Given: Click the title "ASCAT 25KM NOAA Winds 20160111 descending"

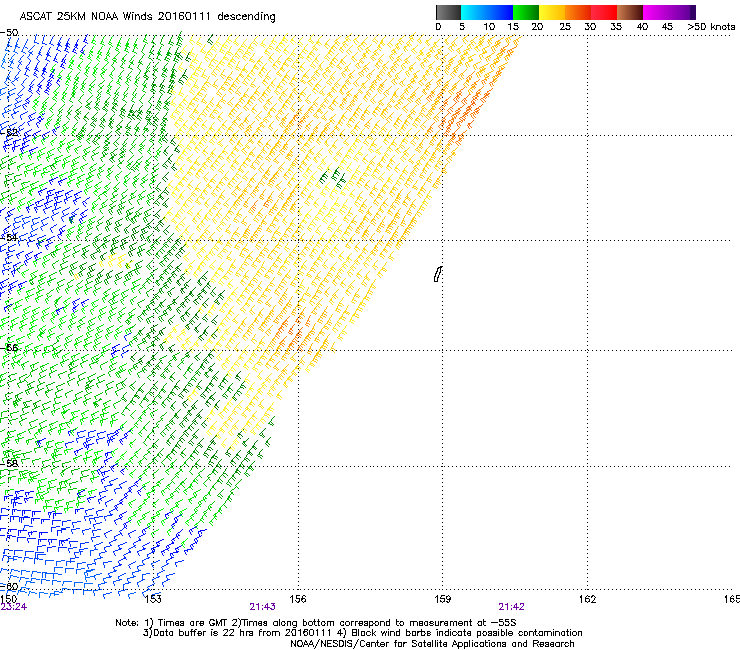Looking at the screenshot, I should pyautogui.click(x=147, y=16).
